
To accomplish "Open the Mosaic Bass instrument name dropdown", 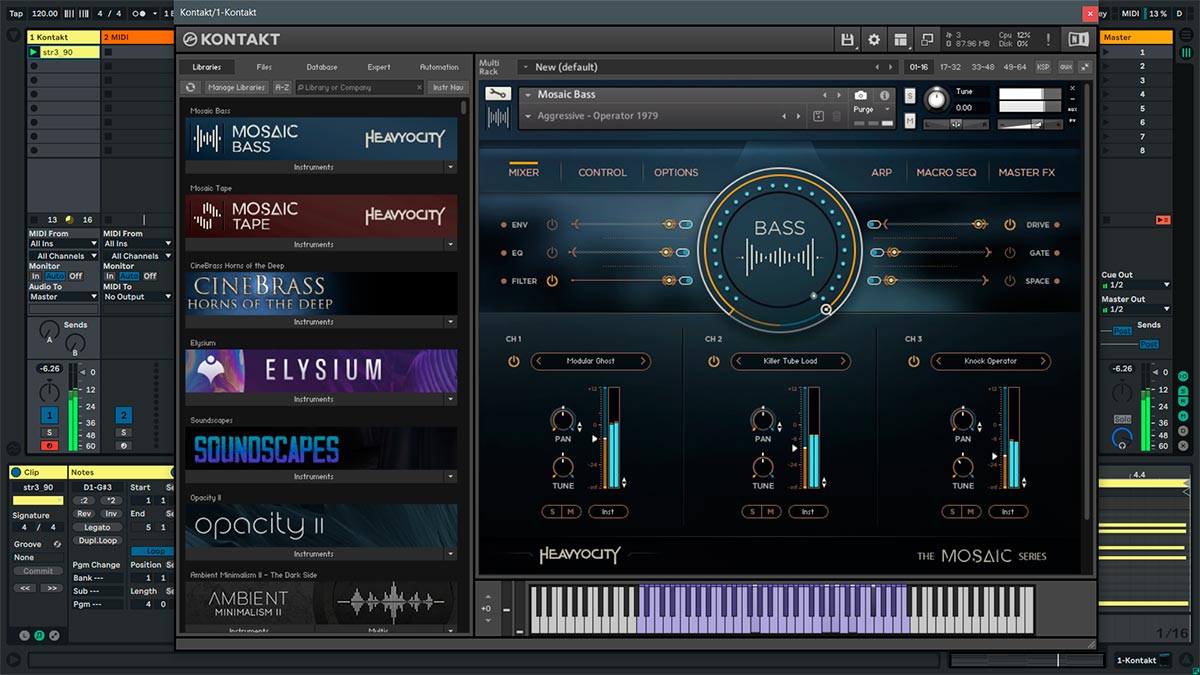I will click(x=527, y=95).
